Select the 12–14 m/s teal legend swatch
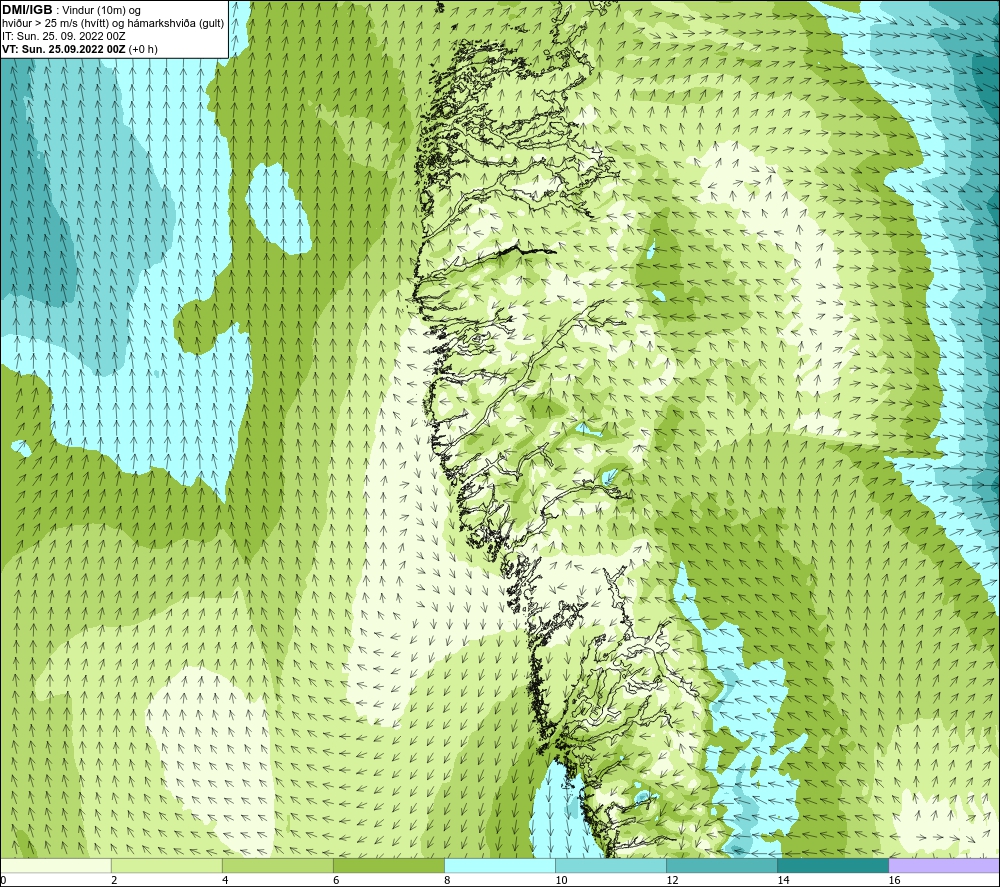Image resolution: width=1000 pixels, height=887 pixels. tap(722, 865)
